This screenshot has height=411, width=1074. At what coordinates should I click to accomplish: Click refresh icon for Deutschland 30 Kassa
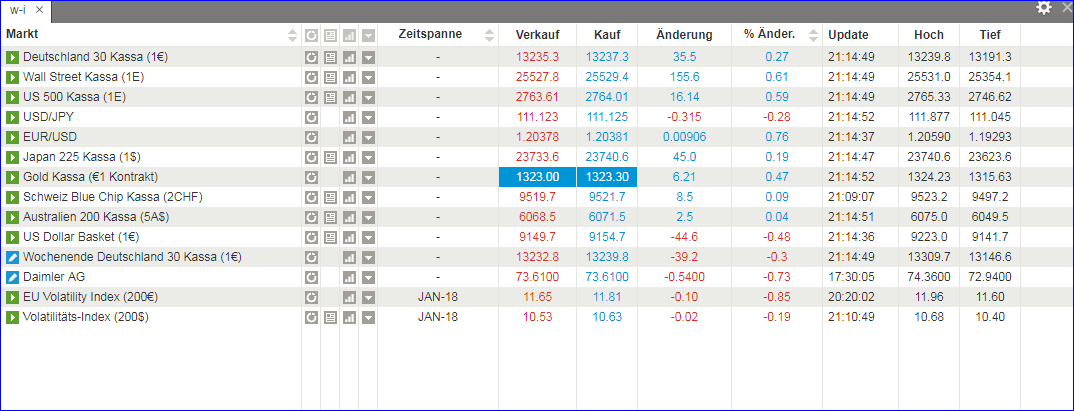point(311,57)
